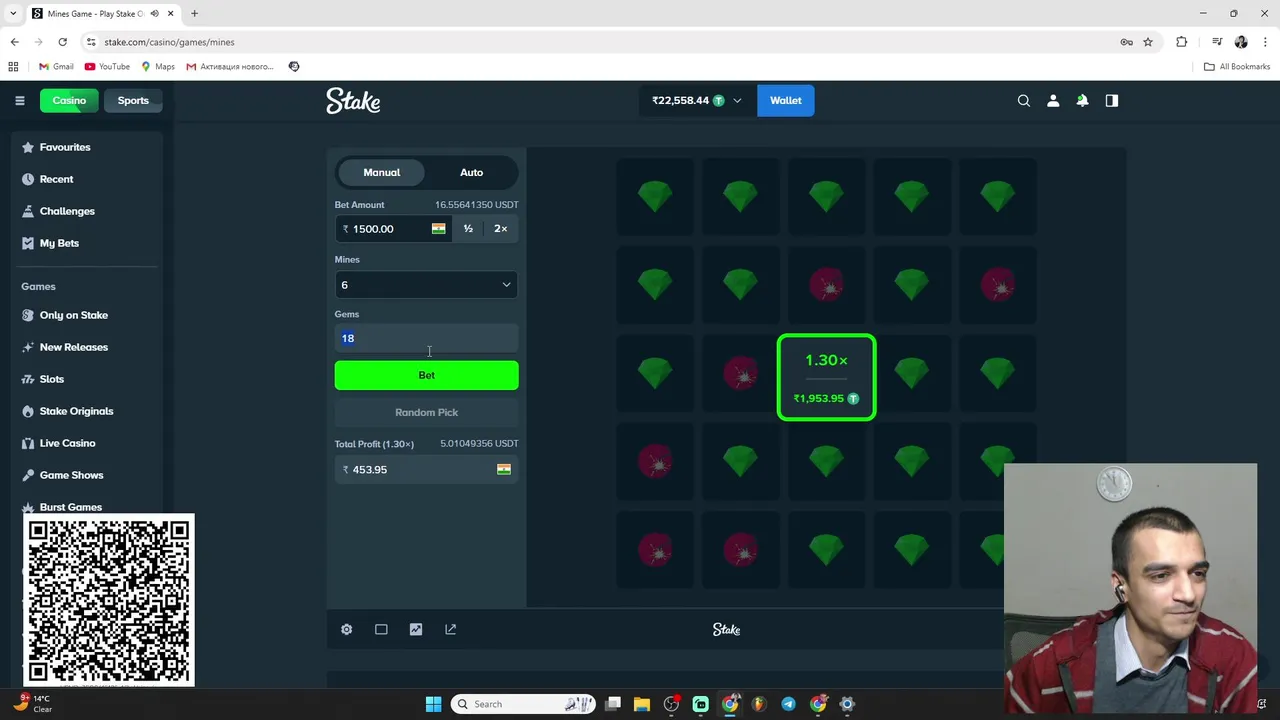Switch to the Casino section

point(69,100)
